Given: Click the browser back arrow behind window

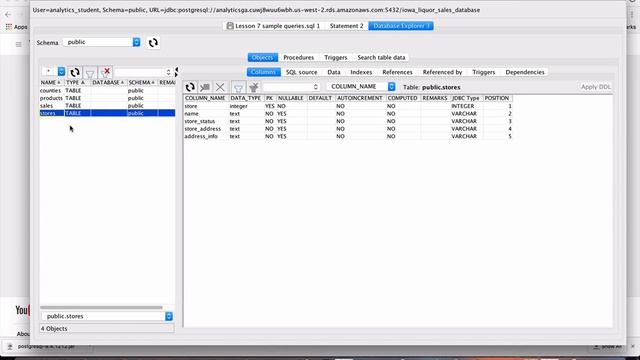Looking at the screenshot, I should tap(8, 14).
